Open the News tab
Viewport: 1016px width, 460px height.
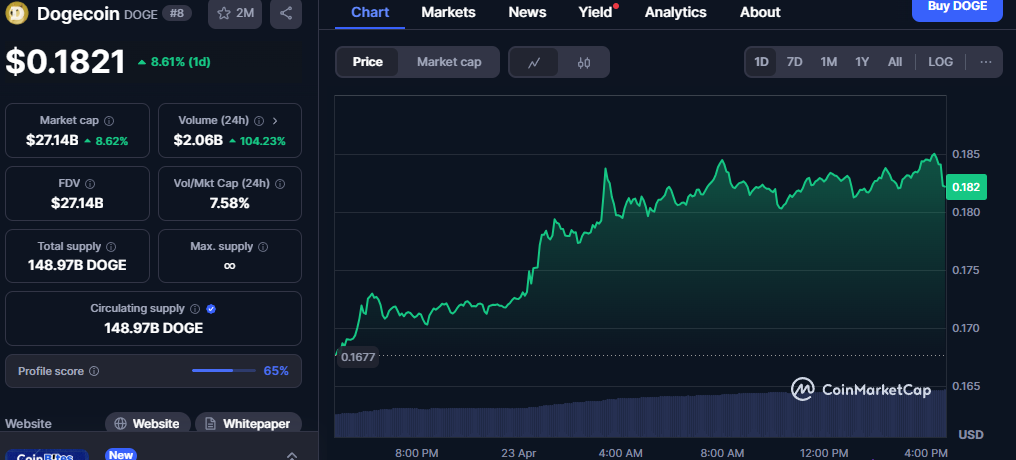point(527,12)
